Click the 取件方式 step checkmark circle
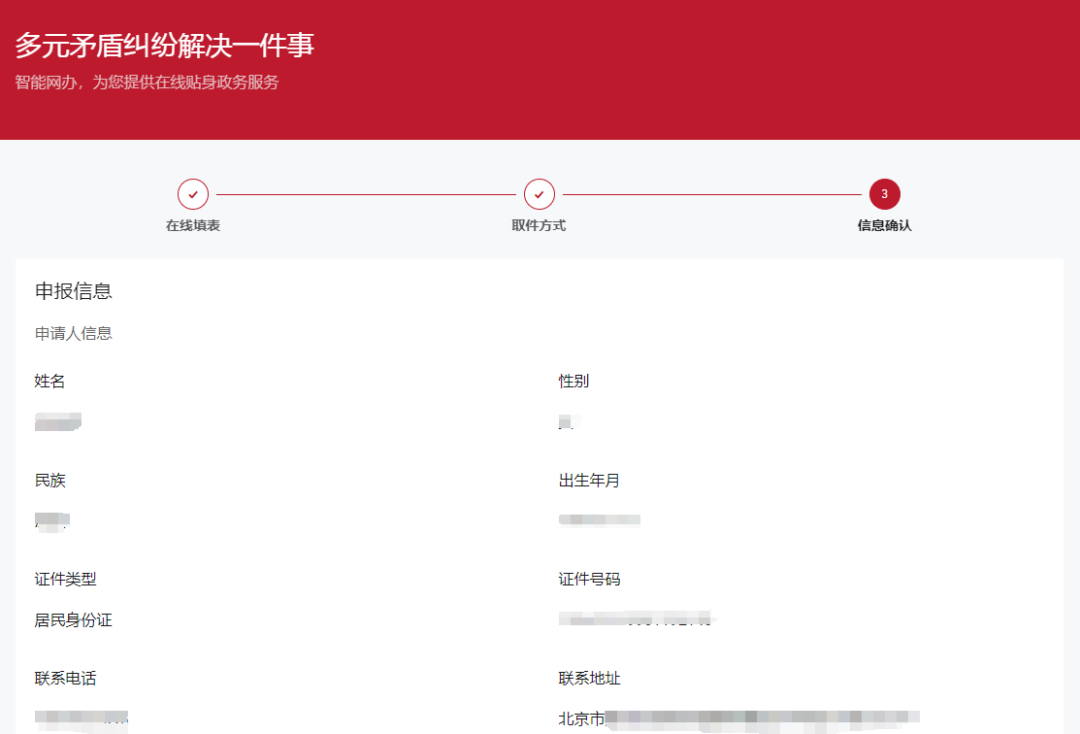Screen dimensions: 1080x734 (x=539, y=194)
